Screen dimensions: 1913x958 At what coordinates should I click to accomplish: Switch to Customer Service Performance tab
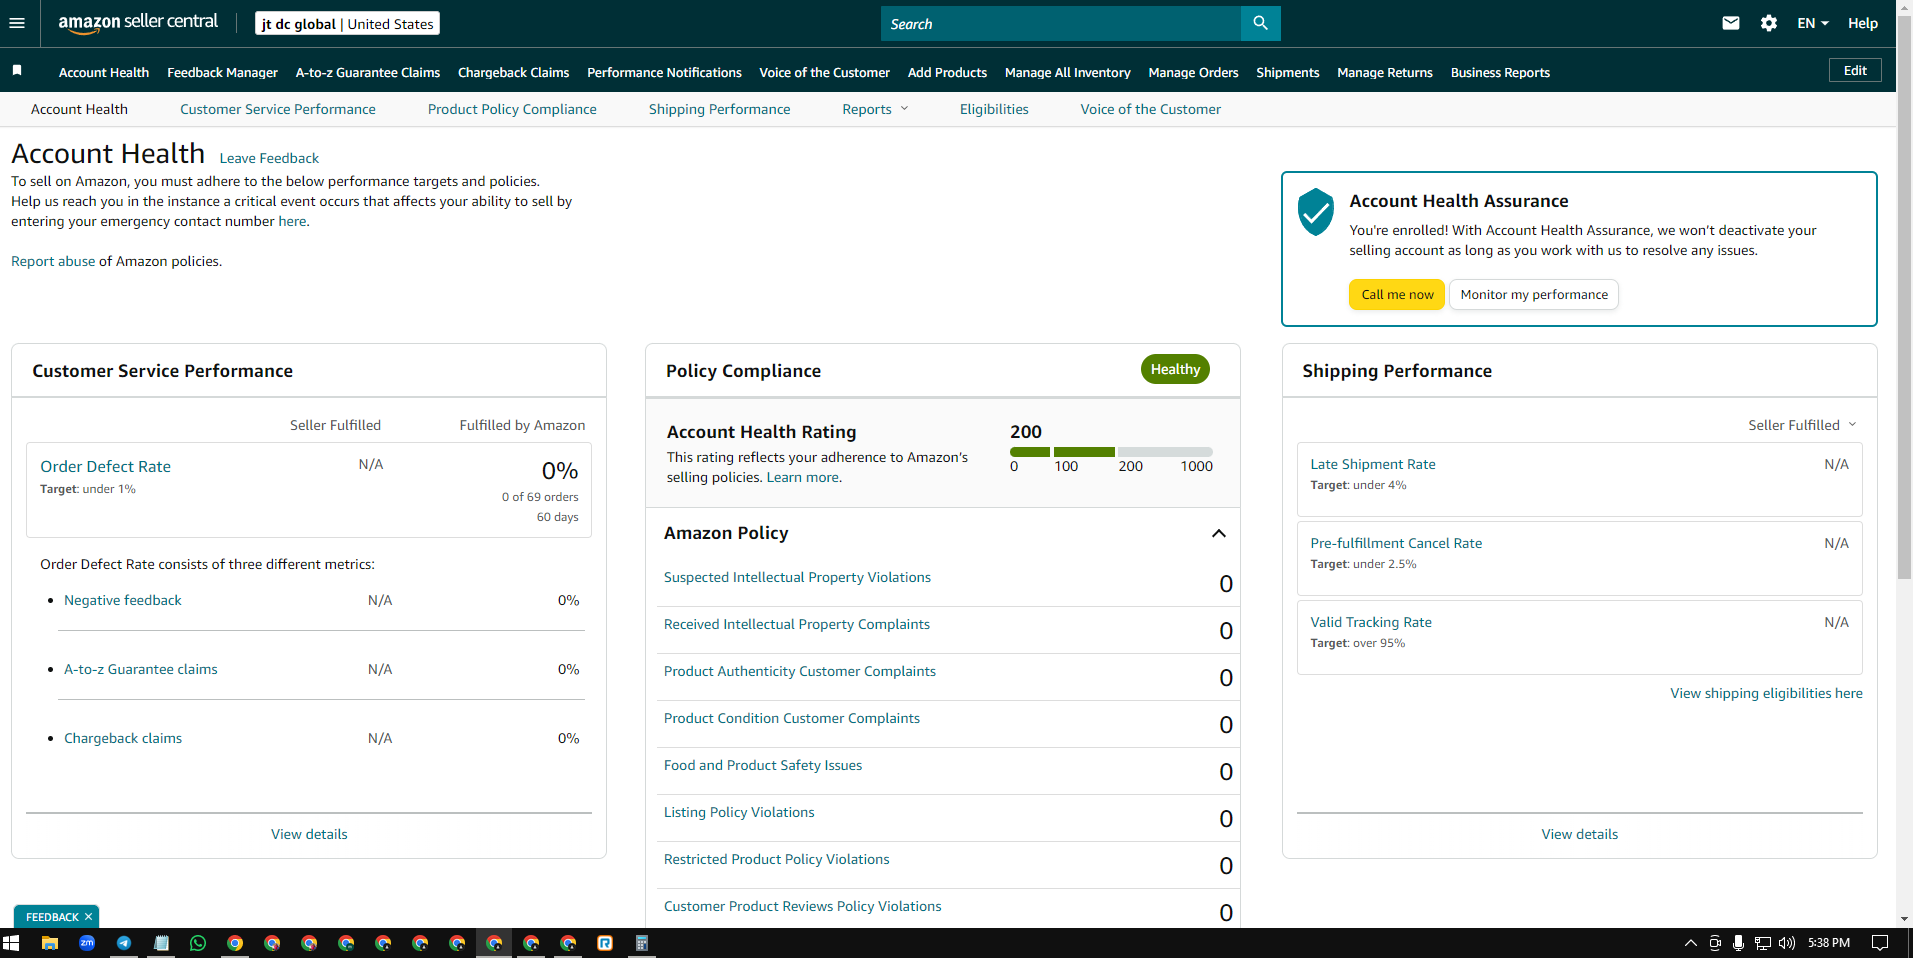[x=278, y=109]
